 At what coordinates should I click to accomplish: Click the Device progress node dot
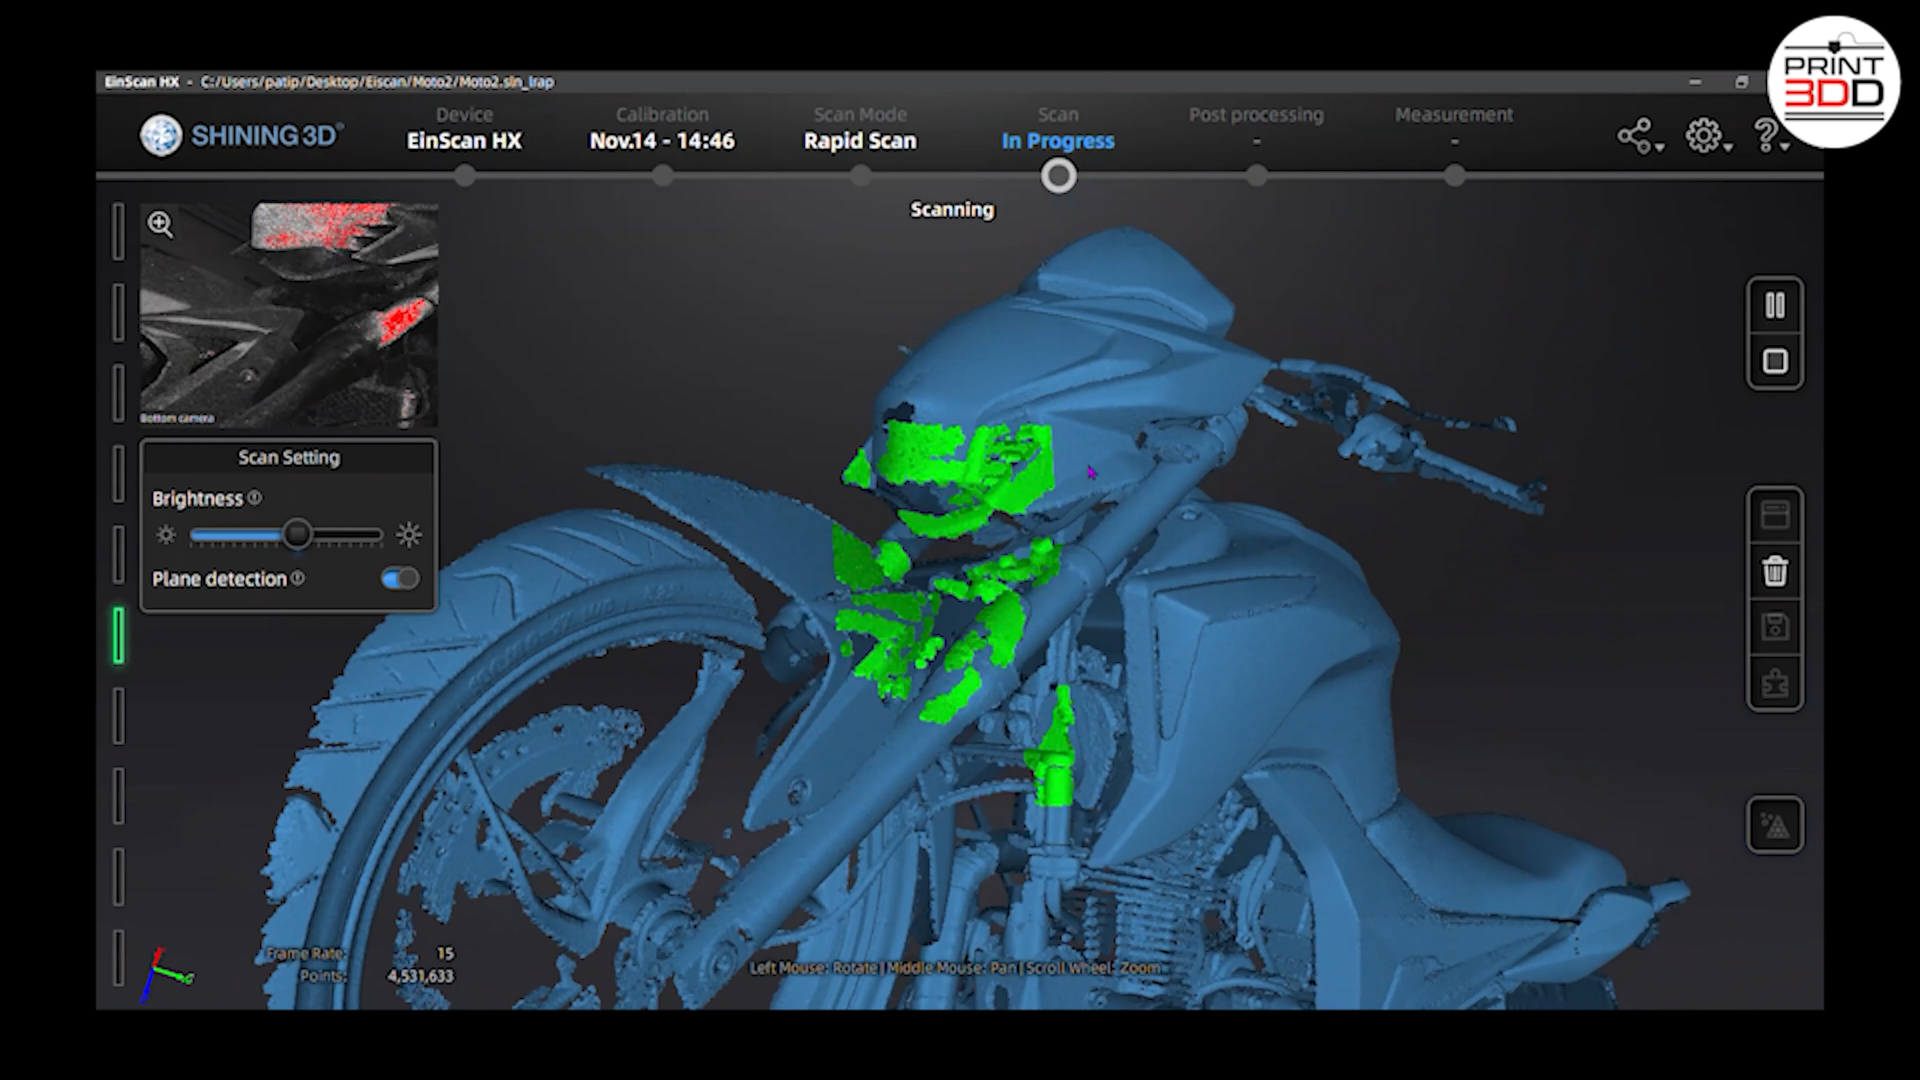[x=464, y=177]
